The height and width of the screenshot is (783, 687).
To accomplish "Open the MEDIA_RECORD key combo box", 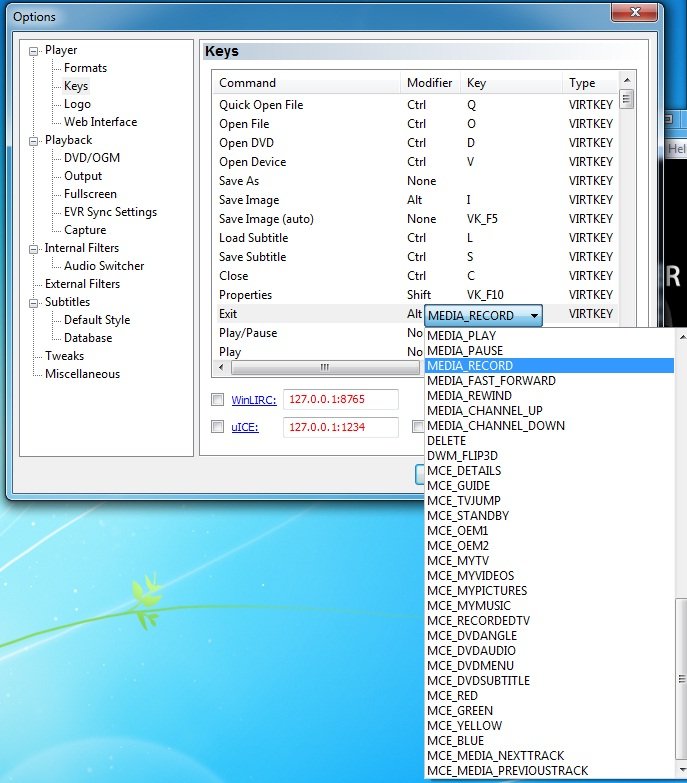I will click(483, 316).
